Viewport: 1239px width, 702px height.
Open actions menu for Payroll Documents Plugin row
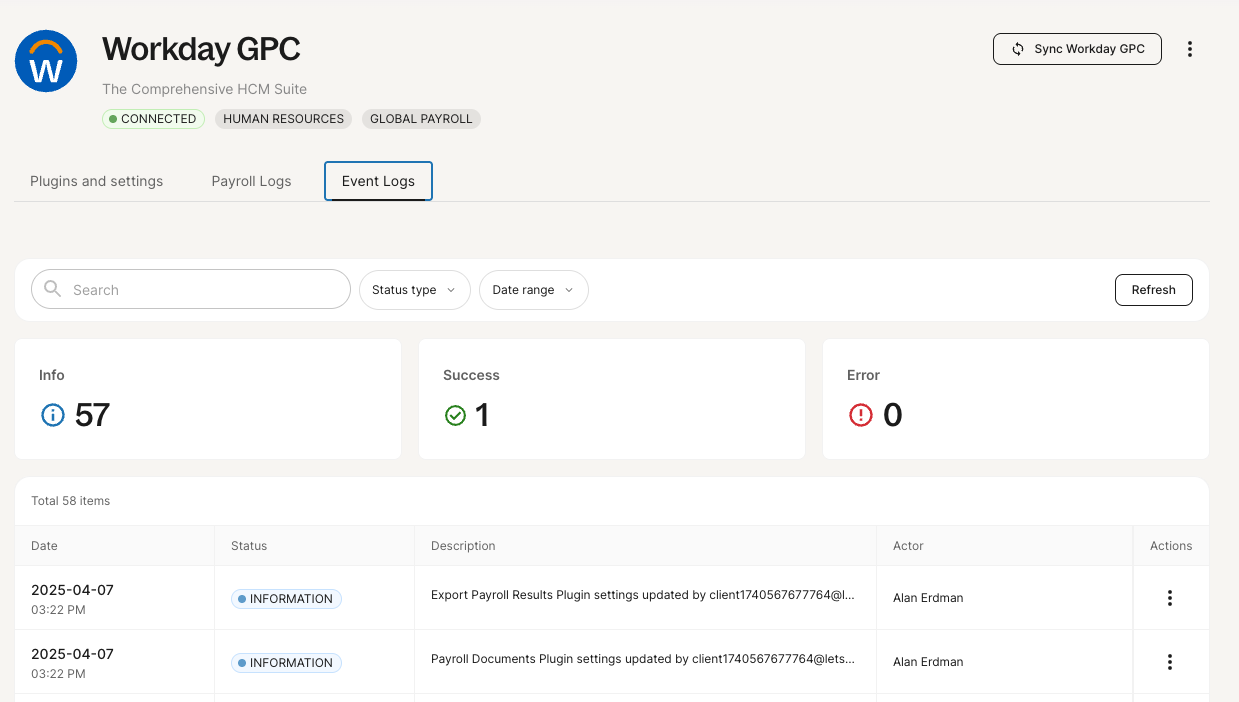[x=1170, y=662]
